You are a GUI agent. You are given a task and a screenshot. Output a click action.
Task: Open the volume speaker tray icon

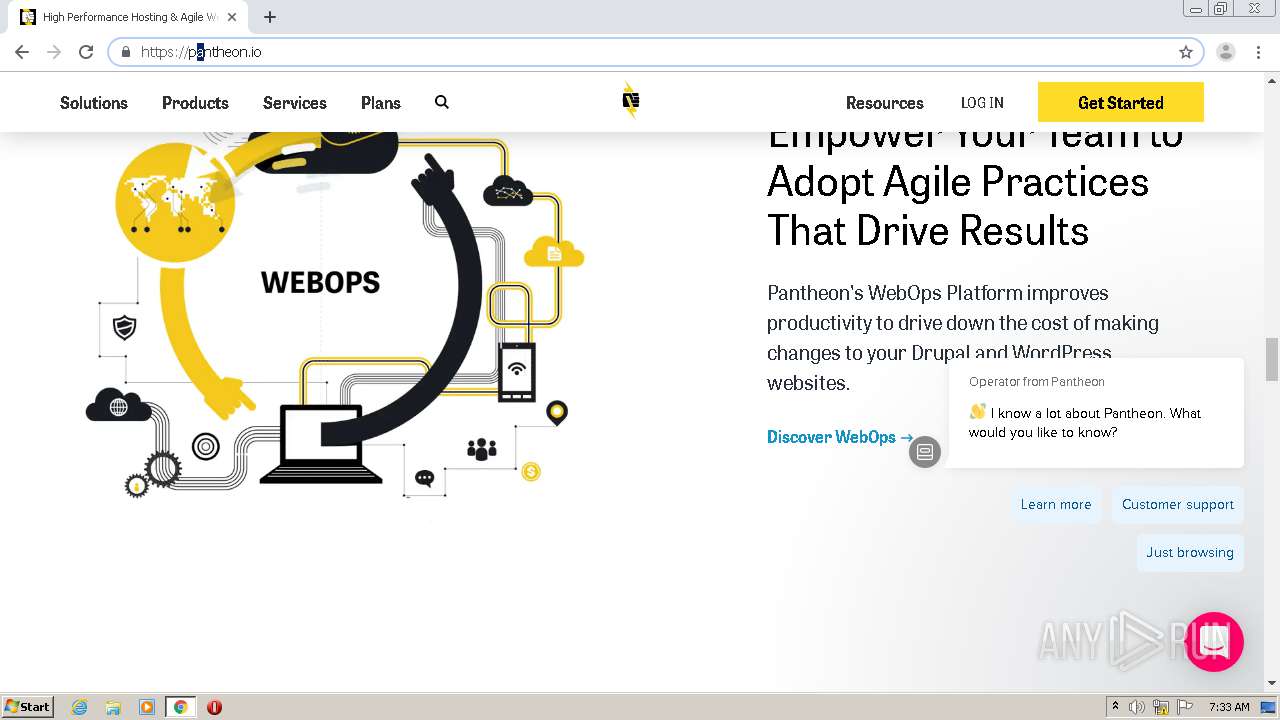point(1137,707)
